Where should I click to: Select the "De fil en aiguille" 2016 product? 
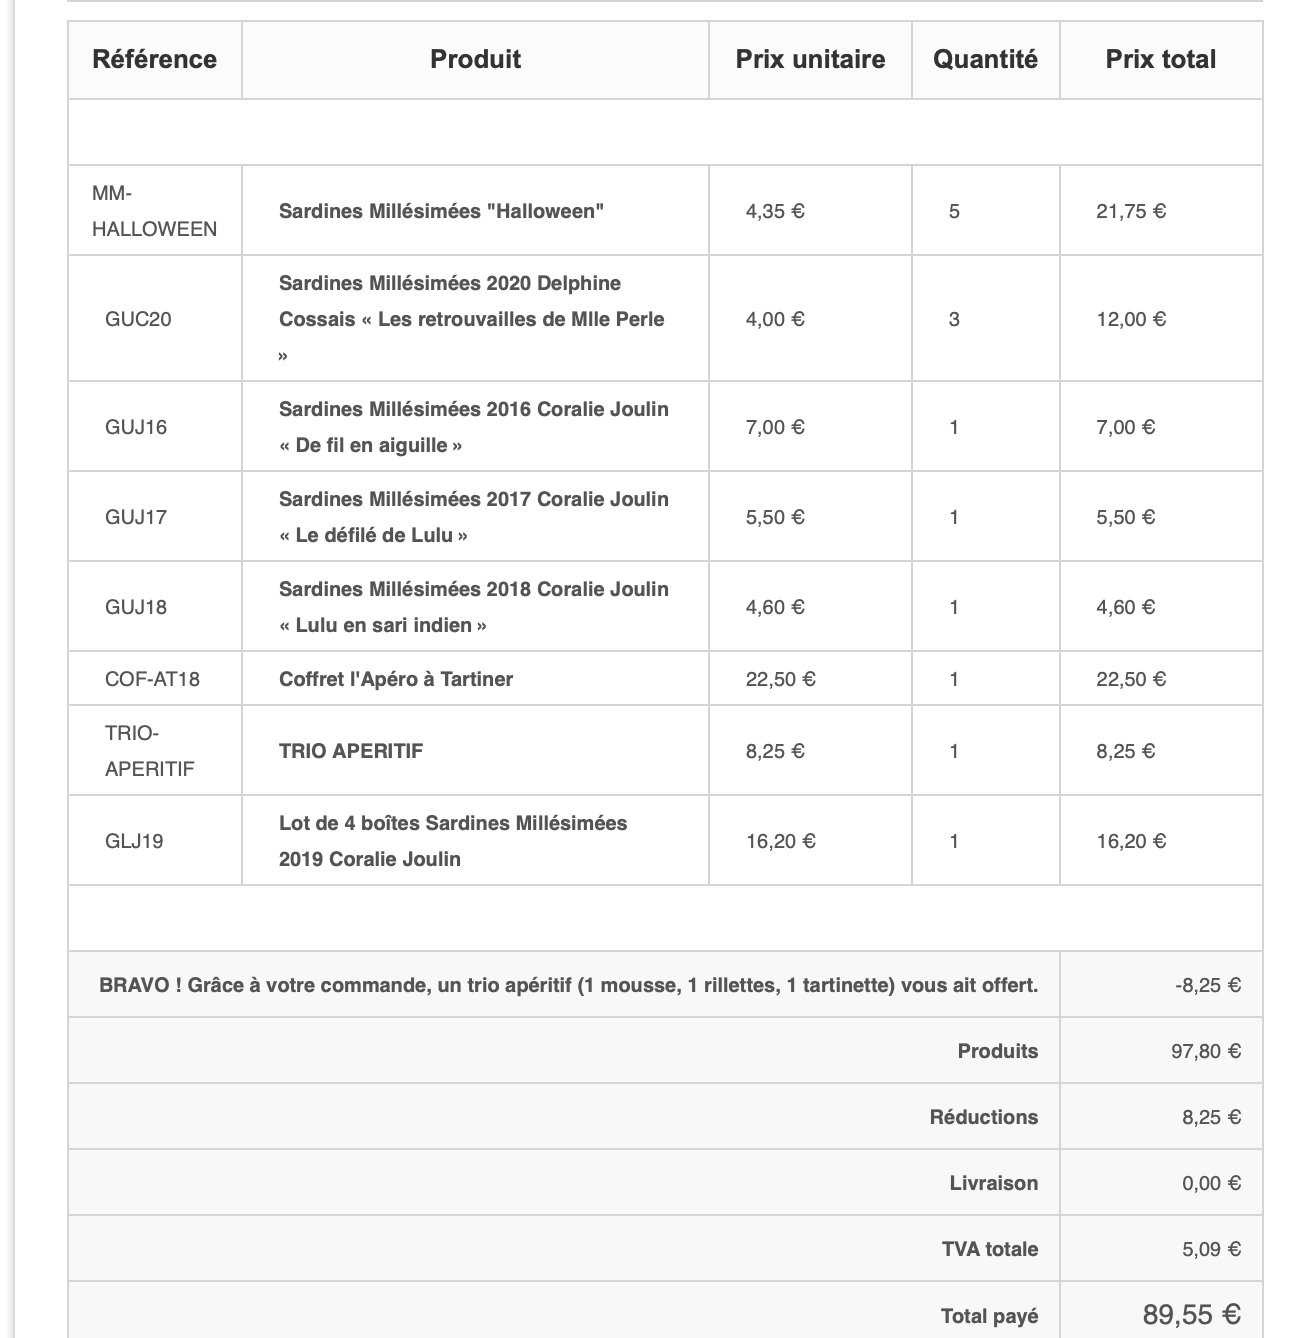pos(473,427)
